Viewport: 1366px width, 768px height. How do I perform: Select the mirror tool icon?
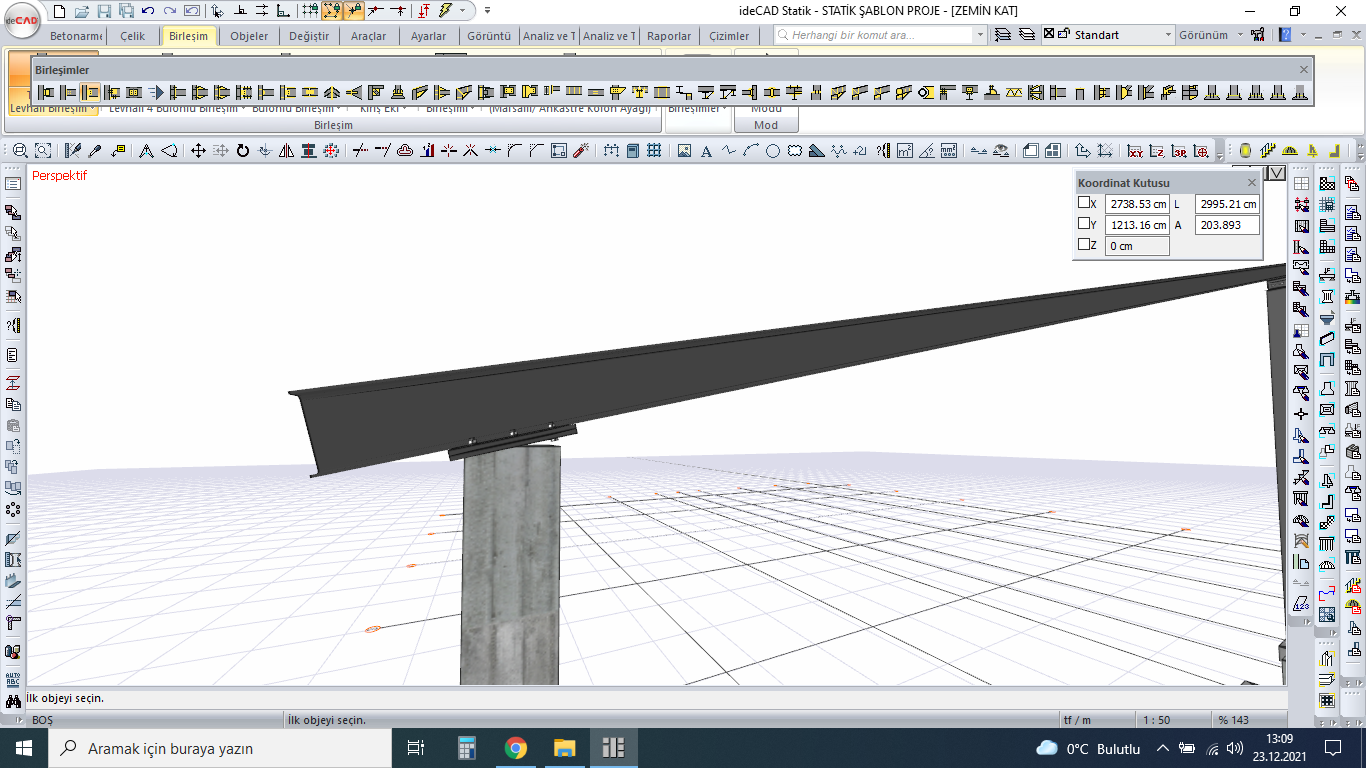click(x=287, y=151)
